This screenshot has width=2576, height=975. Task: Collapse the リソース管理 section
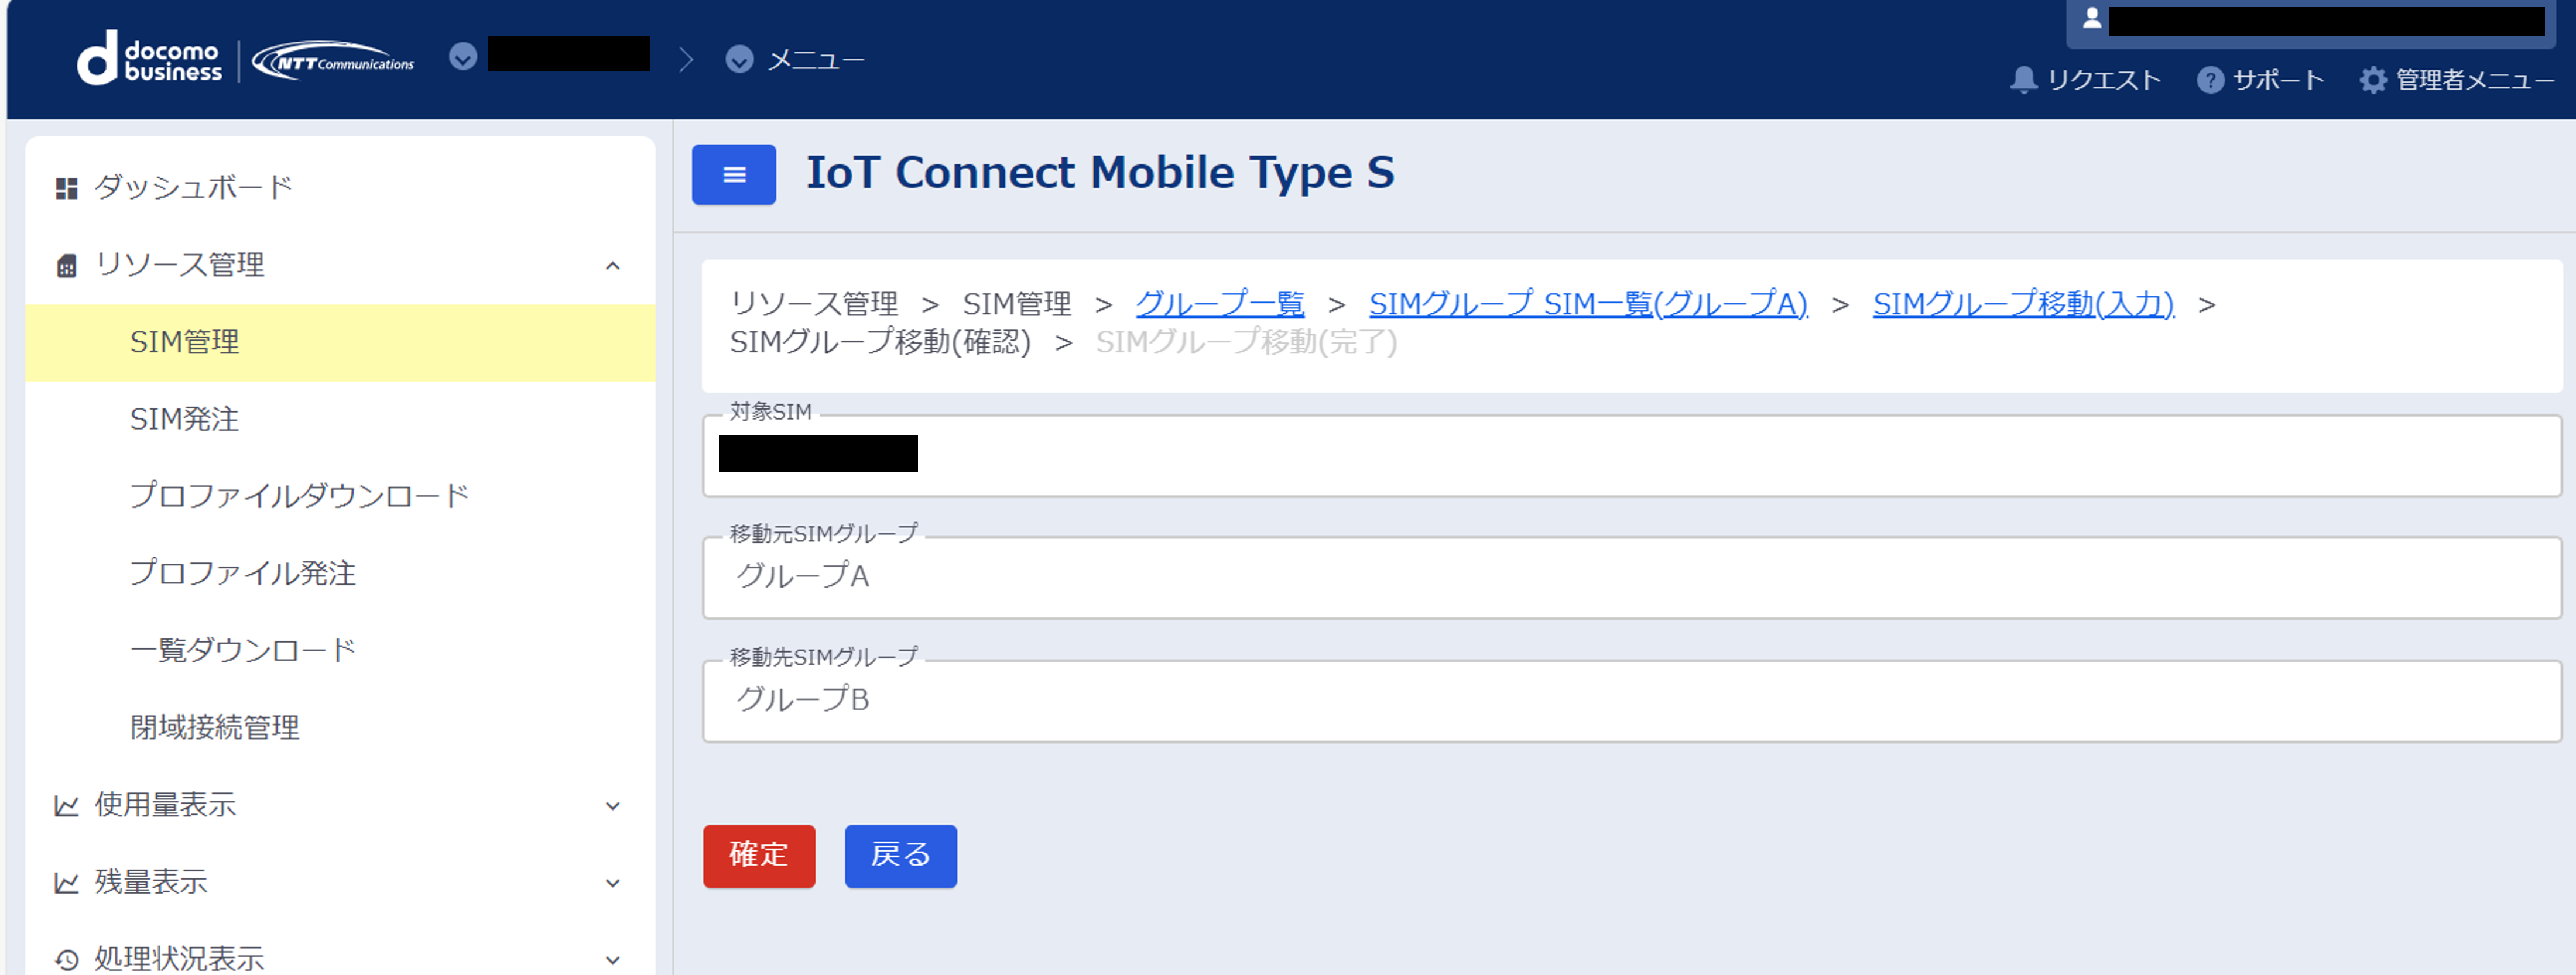coord(613,265)
